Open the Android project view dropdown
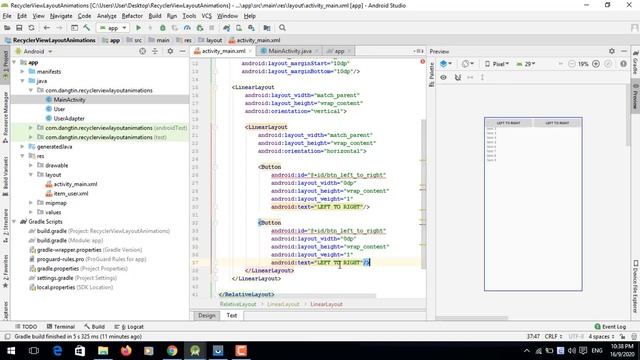Viewport: 640px width, 360px height. click(x=33, y=51)
